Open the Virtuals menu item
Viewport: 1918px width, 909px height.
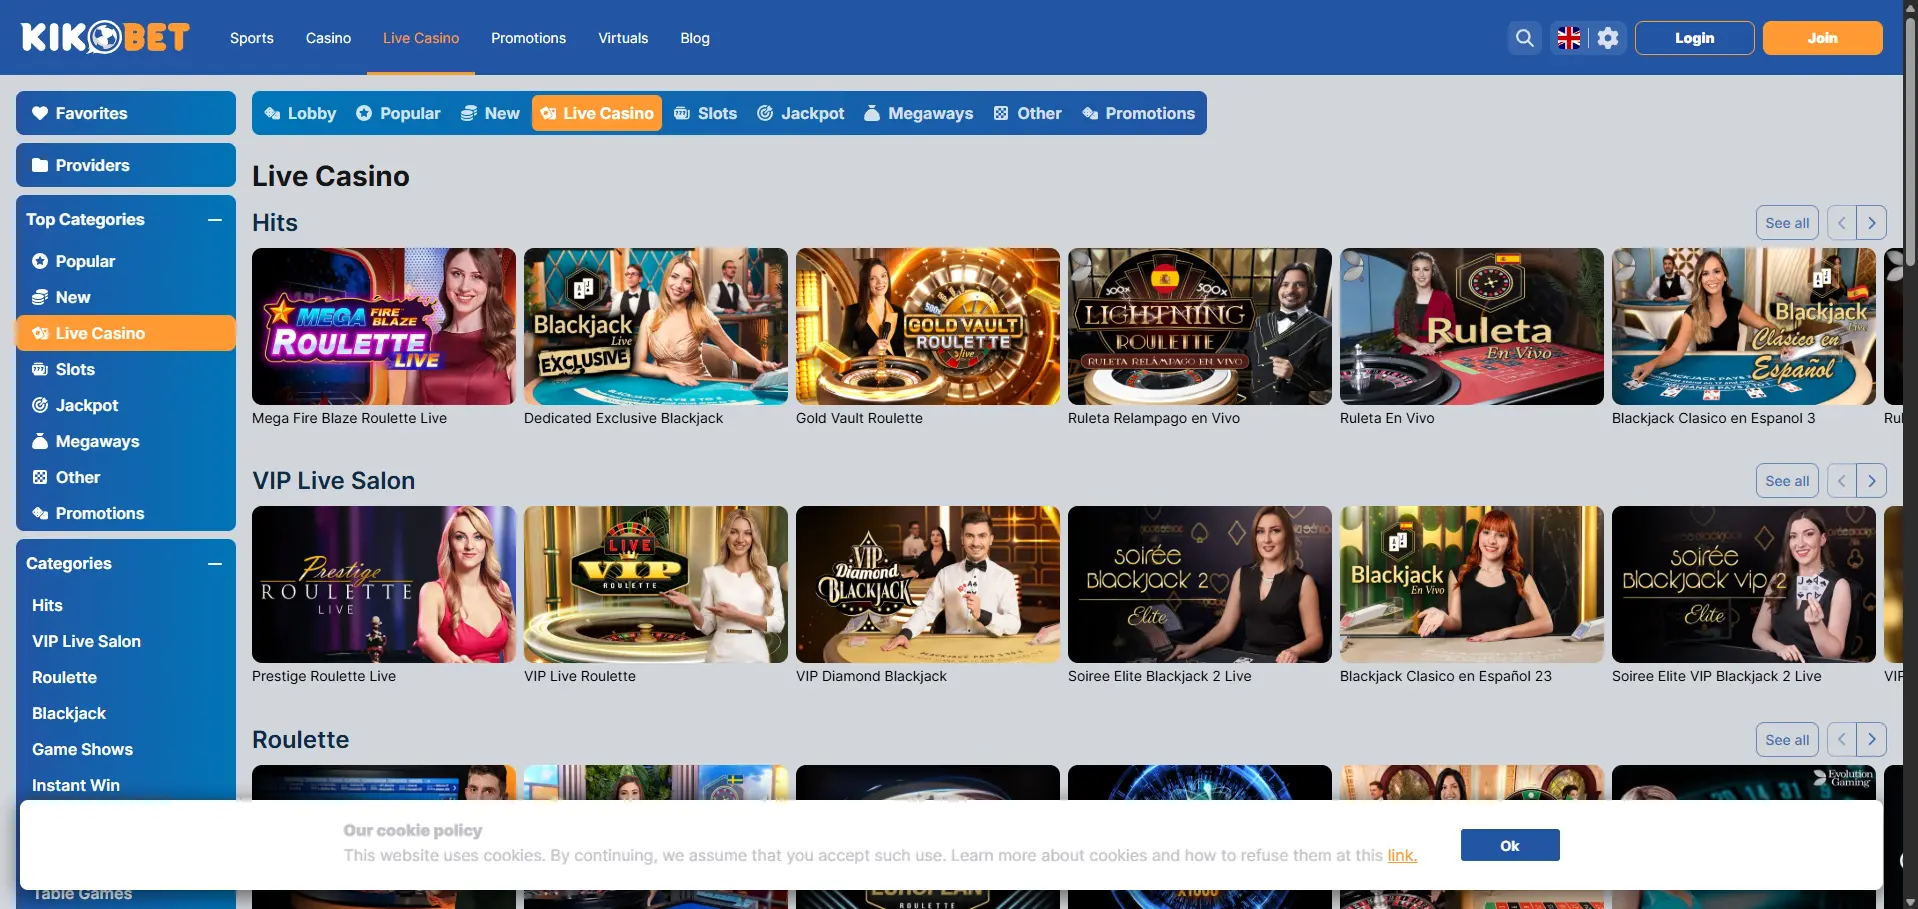(x=623, y=38)
